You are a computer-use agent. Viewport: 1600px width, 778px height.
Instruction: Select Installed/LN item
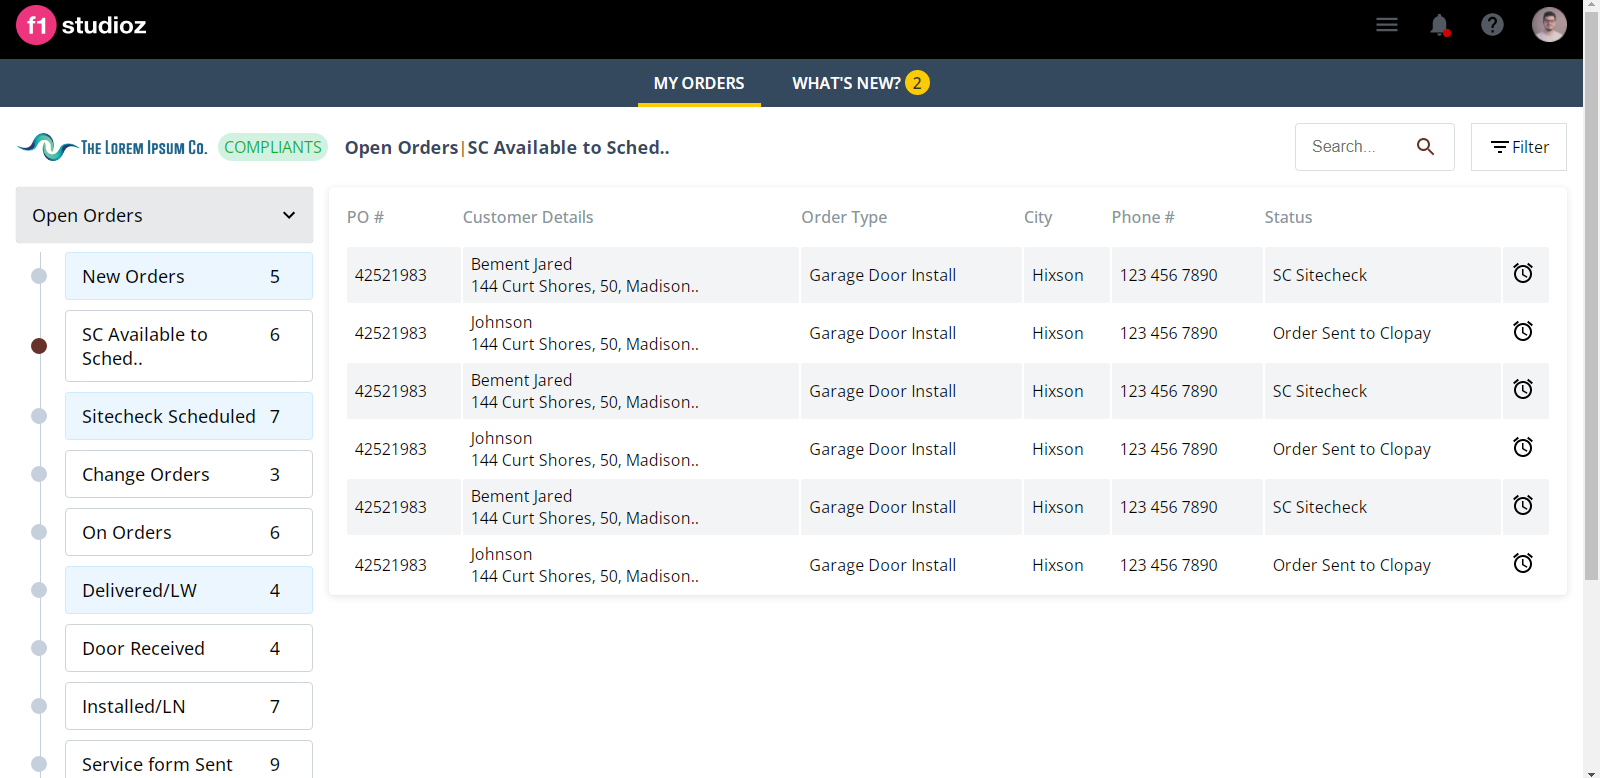(x=189, y=706)
